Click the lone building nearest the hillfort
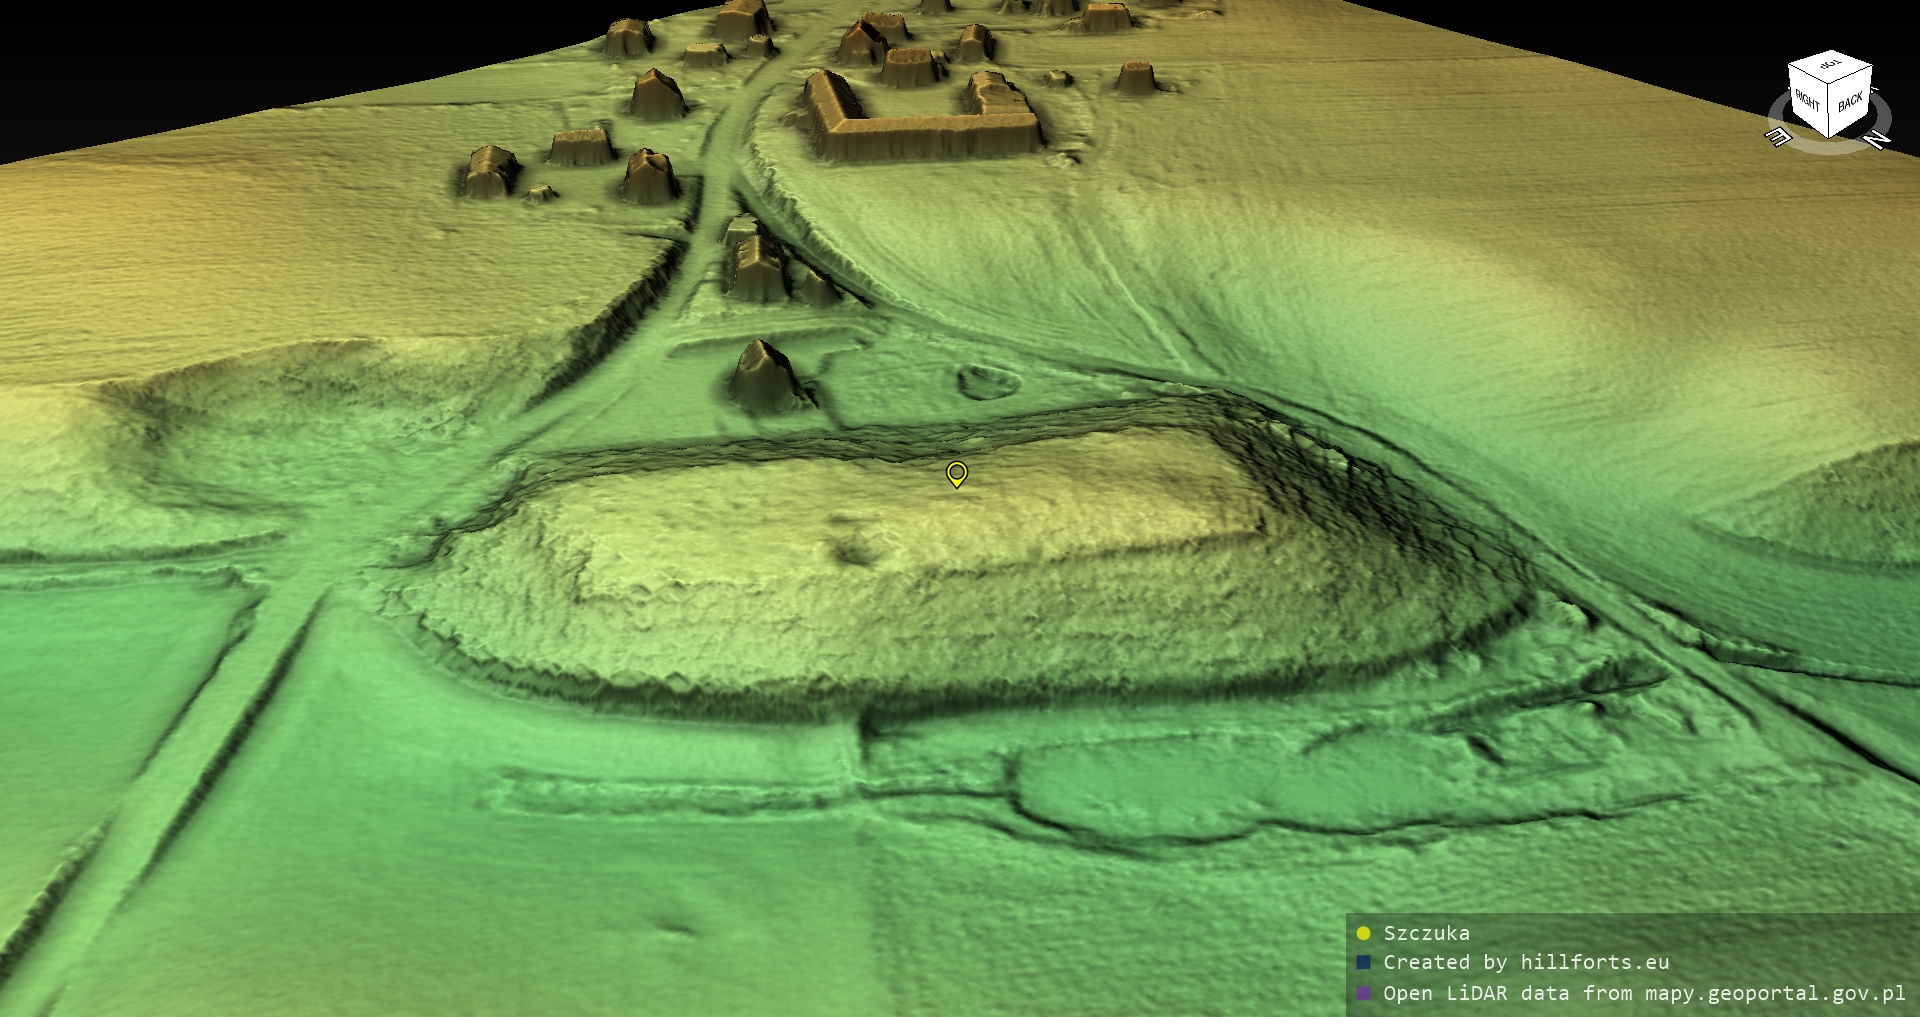The width and height of the screenshot is (1920, 1017). (765, 378)
